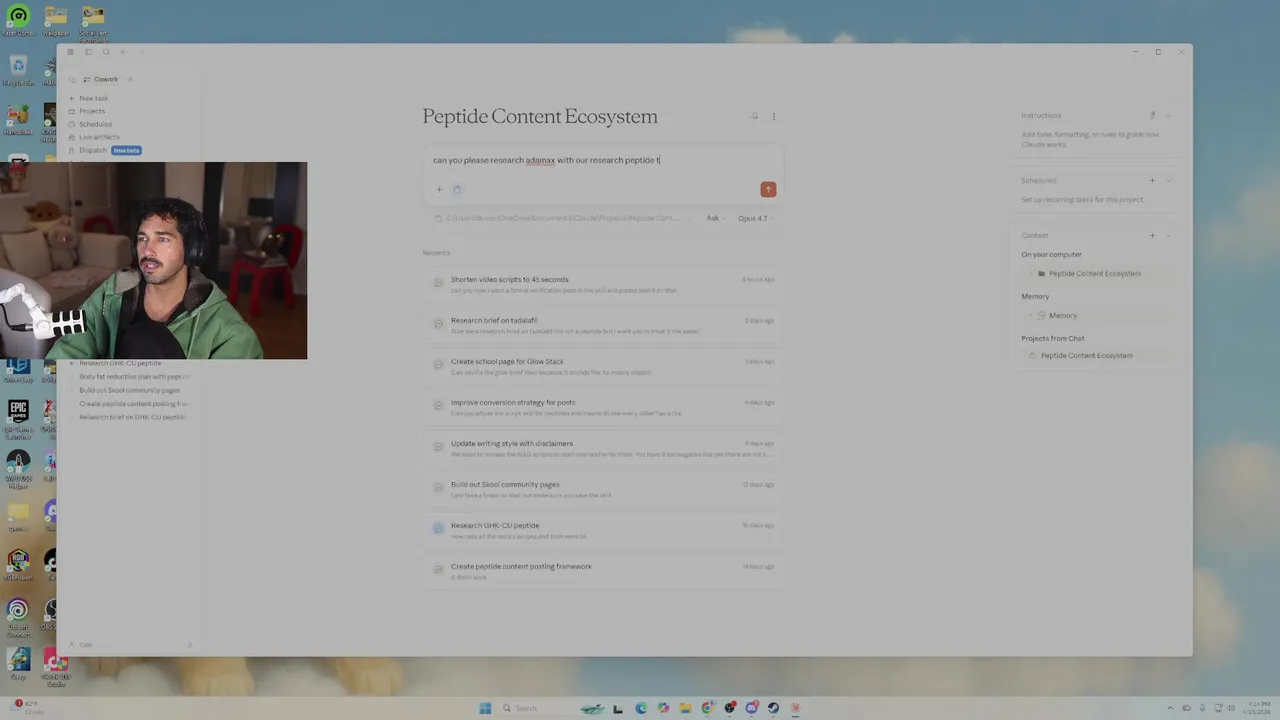The image size is (1280, 720).
Task: Click the plus attach icon in composer
Action: (x=439, y=189)
